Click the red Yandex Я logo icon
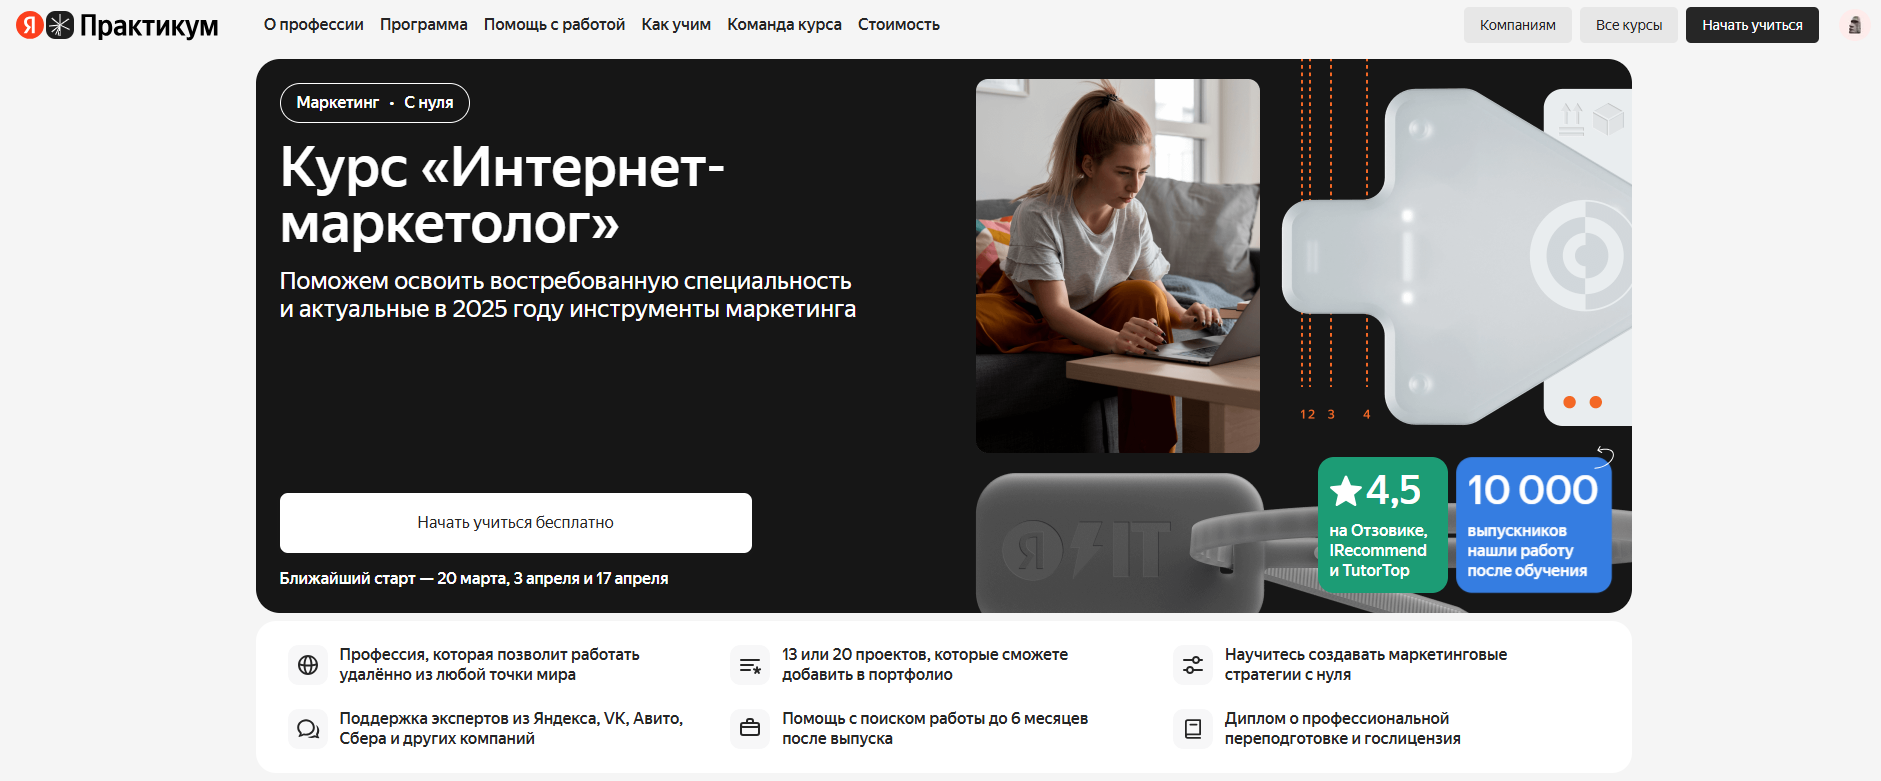This screenshot has width=1881, height=781. pos(30,25)
